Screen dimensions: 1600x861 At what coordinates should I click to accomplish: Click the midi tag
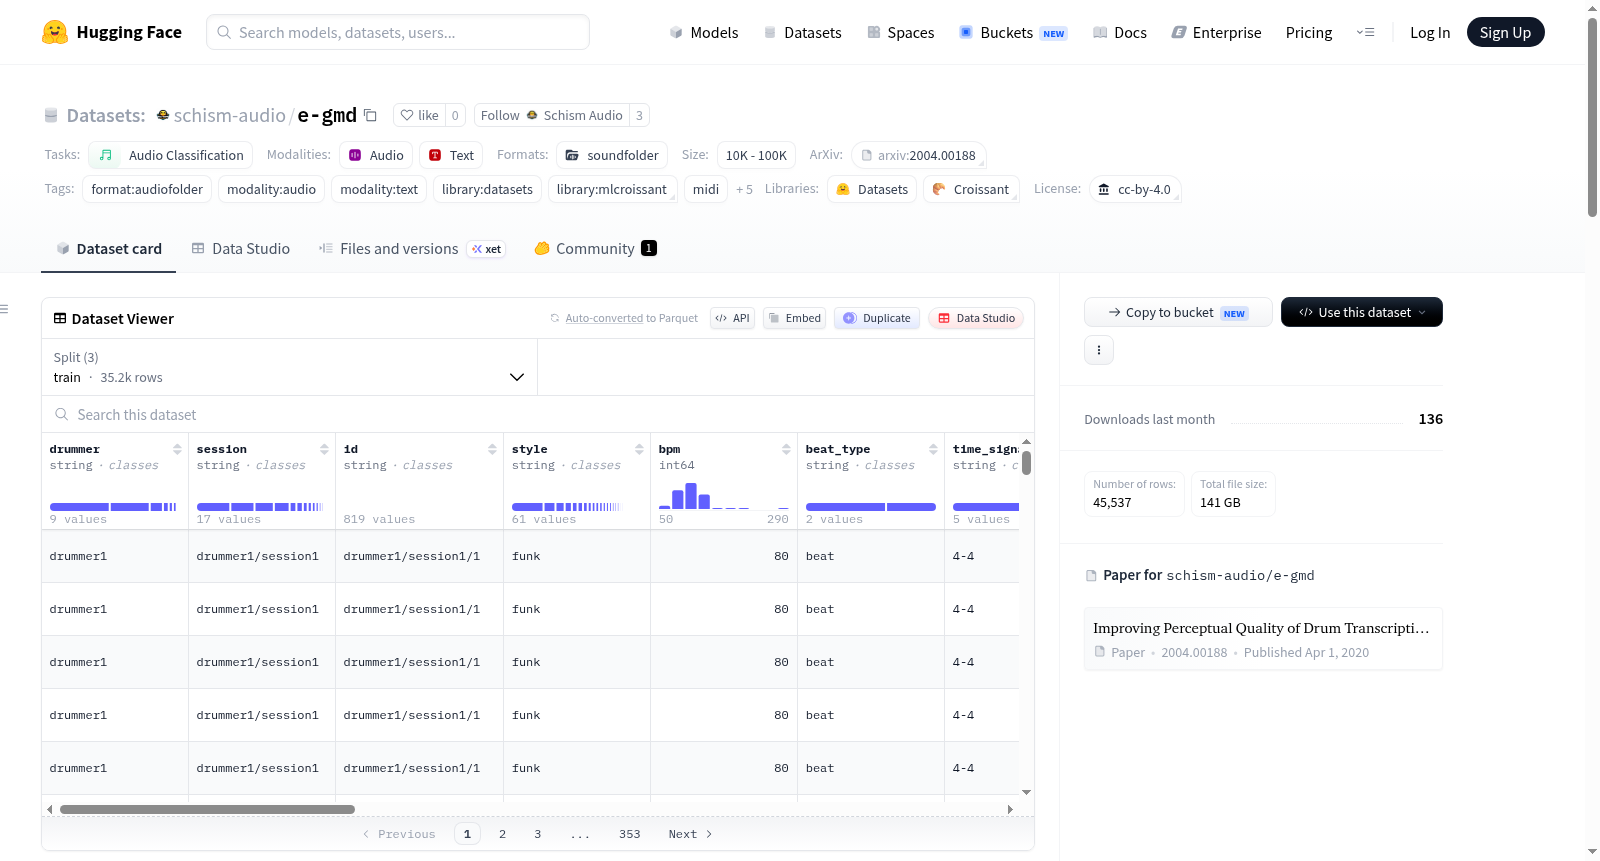[706, 189]
